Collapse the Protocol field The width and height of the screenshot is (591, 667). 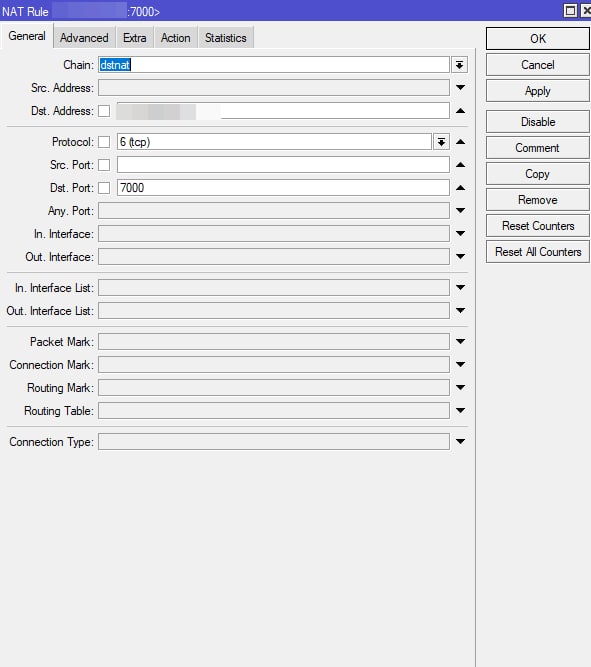tap(460, 142)
